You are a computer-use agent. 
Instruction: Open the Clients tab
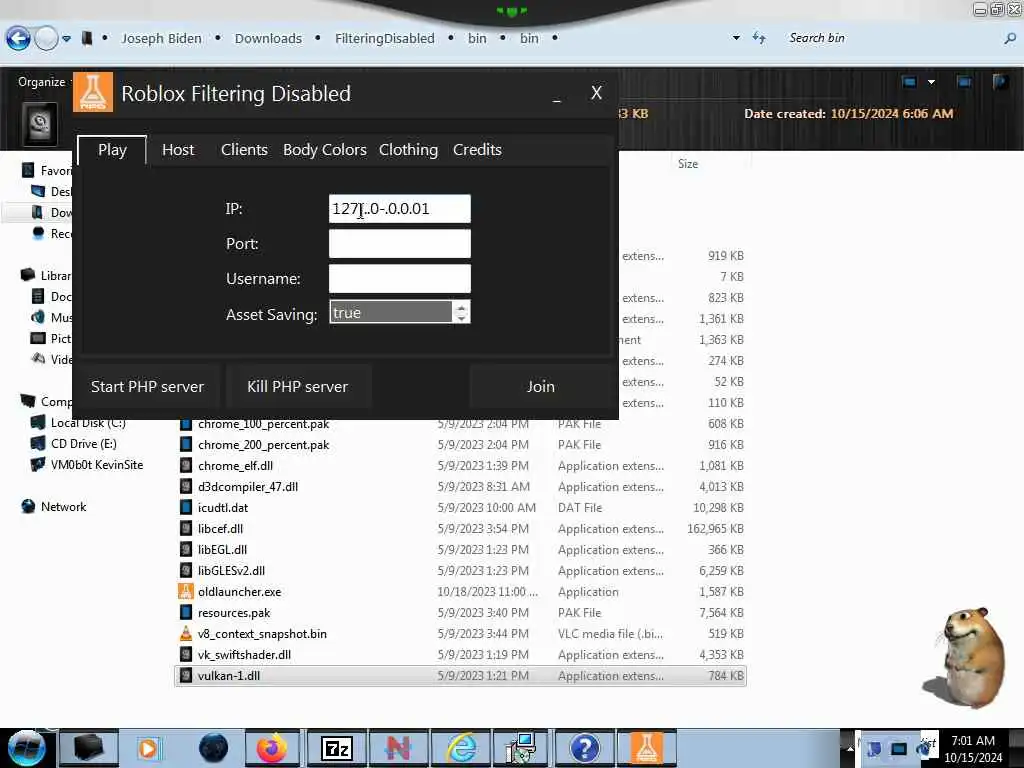point(244,150)
